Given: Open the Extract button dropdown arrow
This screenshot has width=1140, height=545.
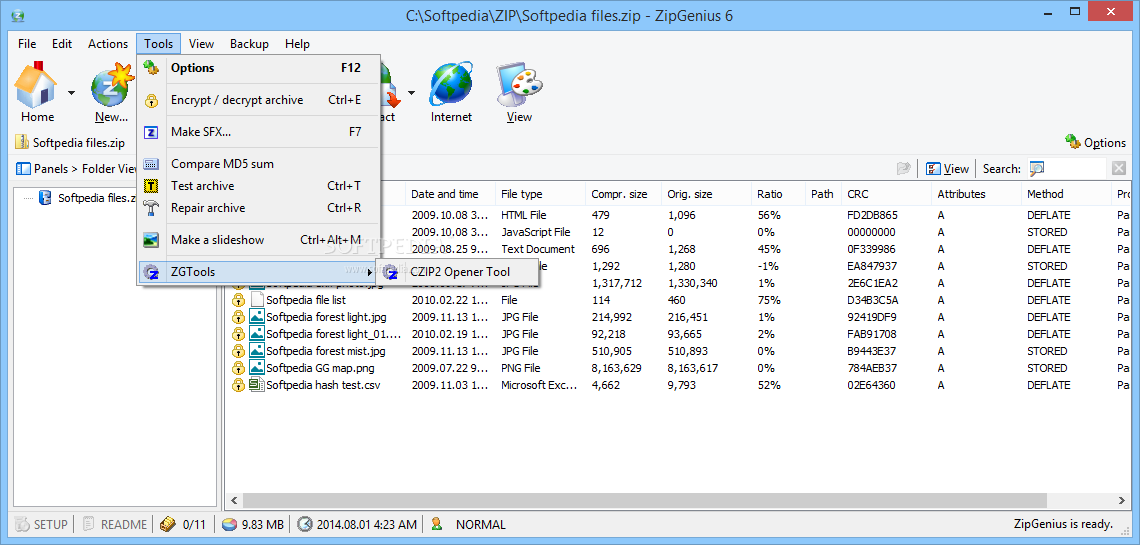Looking at the screenshot, I should pos(411,92).
